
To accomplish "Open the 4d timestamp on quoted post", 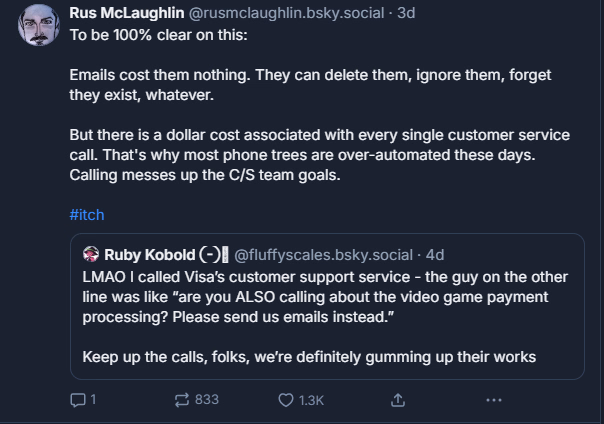I will tap(435, 255).
